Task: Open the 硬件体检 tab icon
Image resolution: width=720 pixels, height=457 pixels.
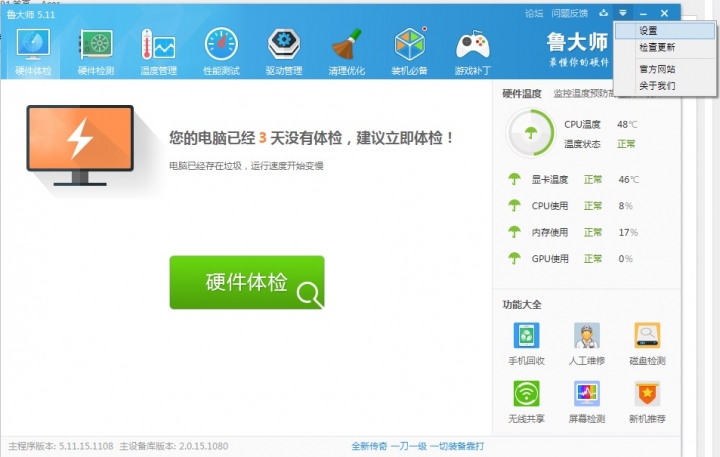Action: pyautogui.click(x=33, y=45)
